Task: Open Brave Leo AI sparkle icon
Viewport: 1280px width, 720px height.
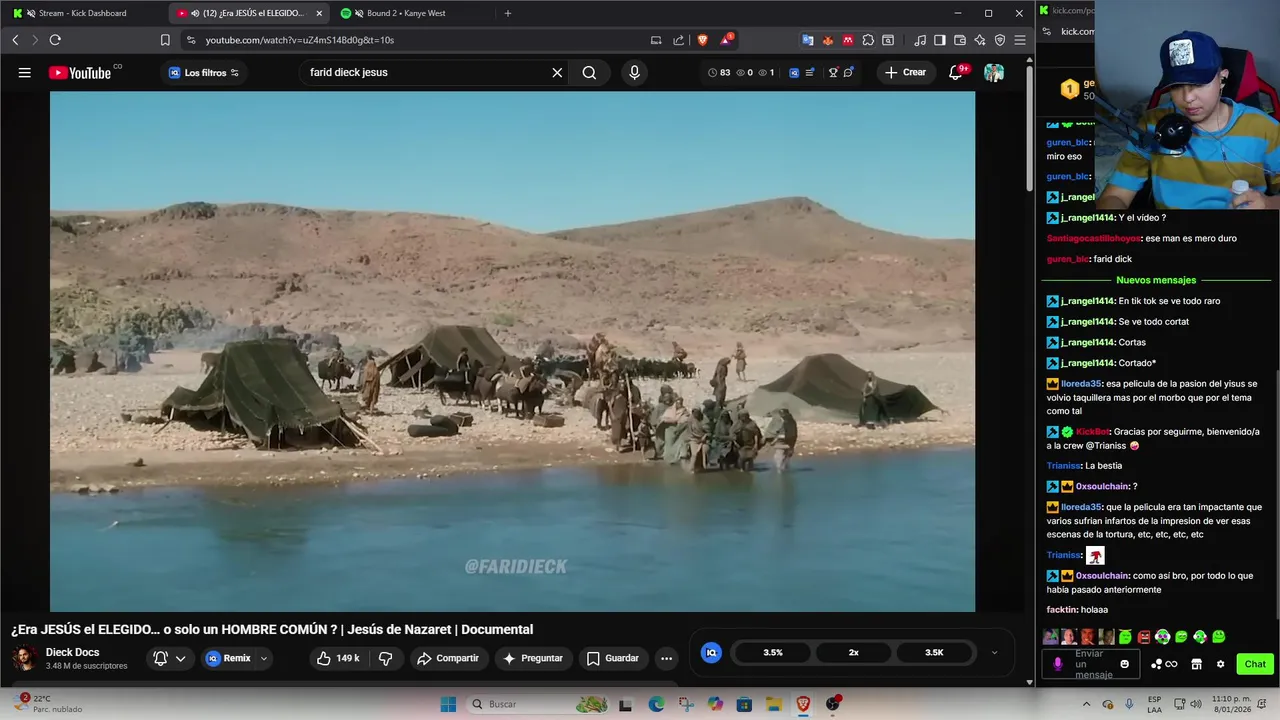Action: tap(980, 40)
